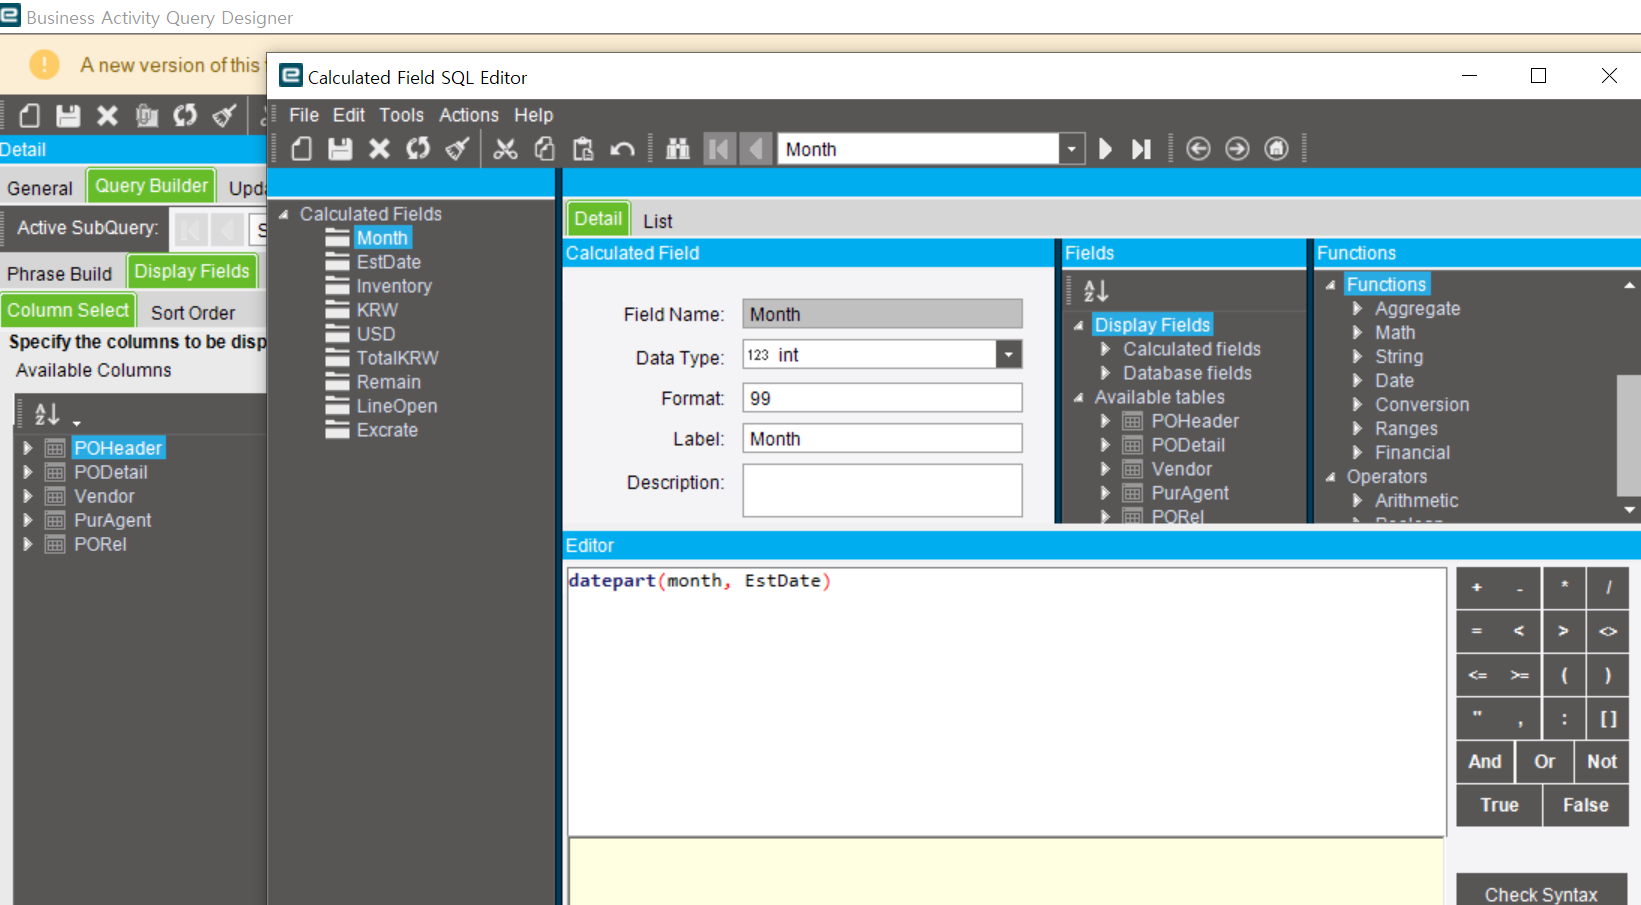Click into the Description field
Image resolution: width=1641 pixels, height=905 pixels.
(881, 490)
